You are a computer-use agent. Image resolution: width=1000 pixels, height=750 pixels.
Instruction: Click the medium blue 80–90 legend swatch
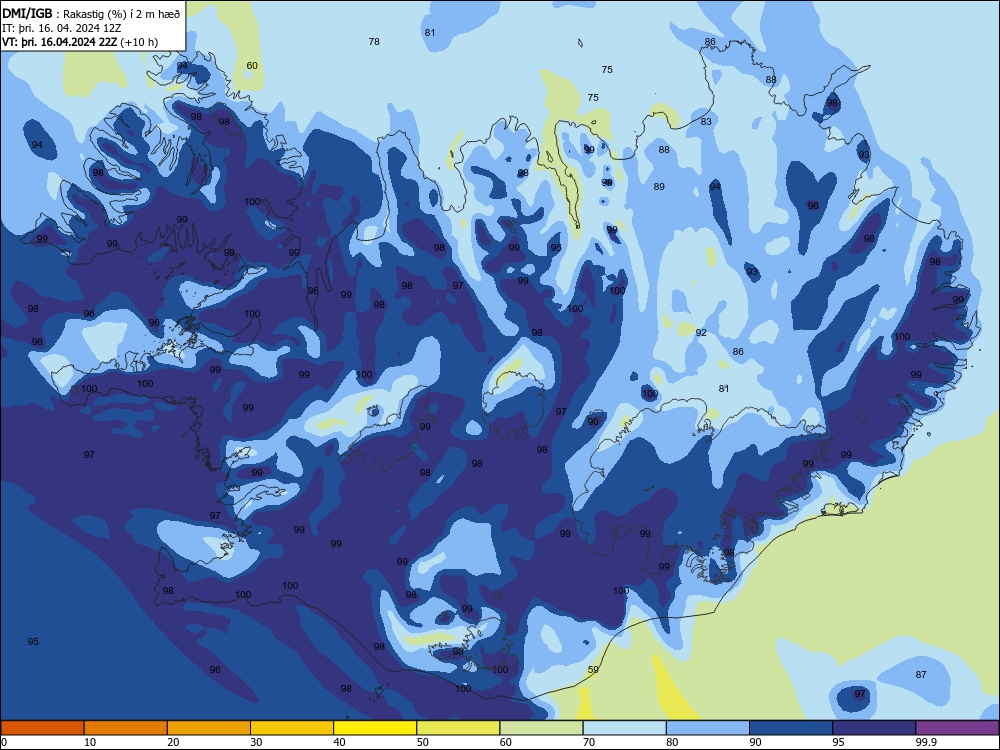point(708,728)
